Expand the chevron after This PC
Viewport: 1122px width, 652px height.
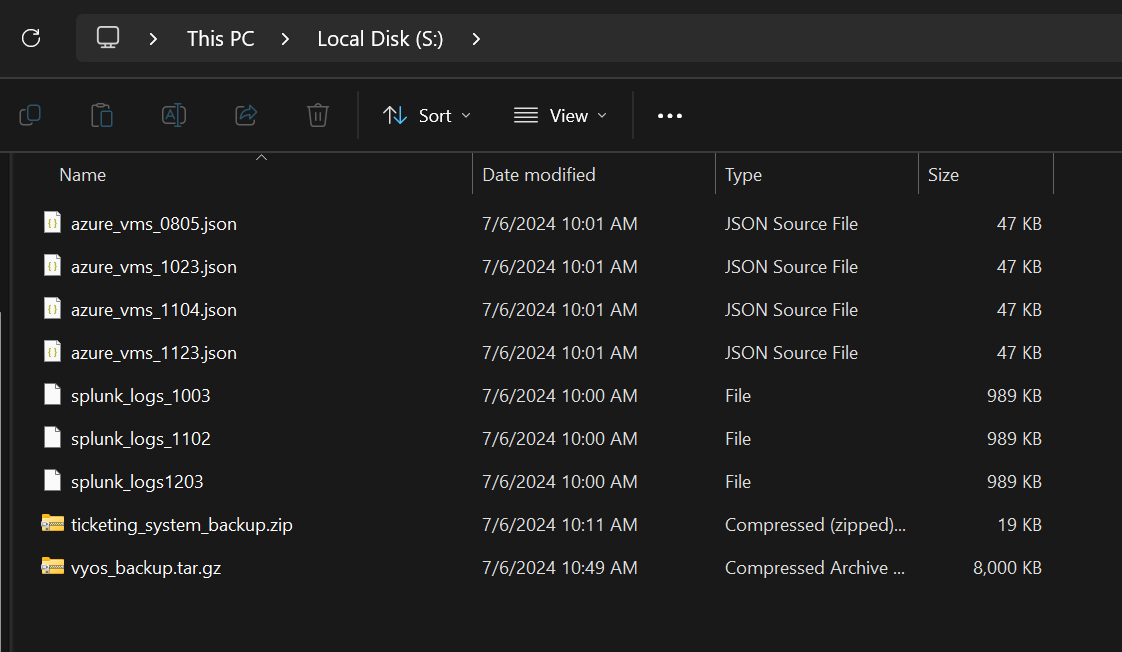coord(286,39)
